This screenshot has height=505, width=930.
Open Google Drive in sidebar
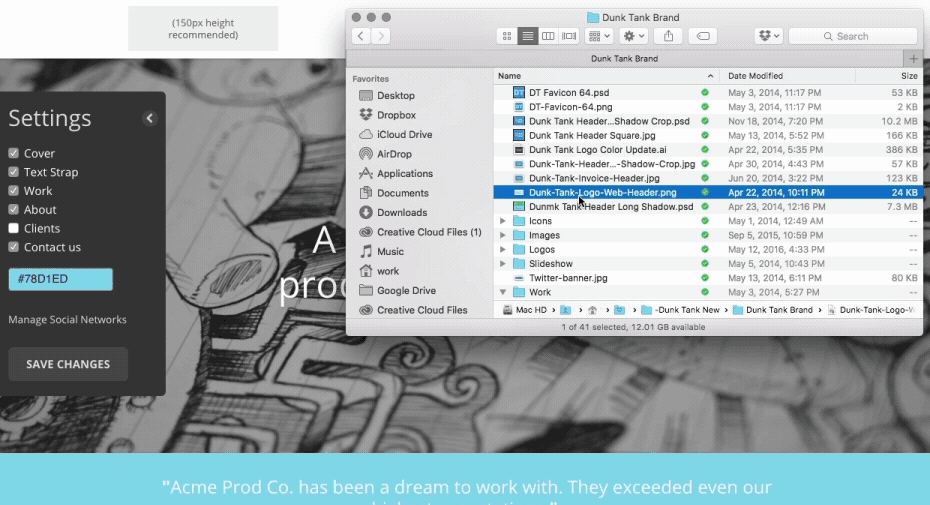click(x=406, y=291)
